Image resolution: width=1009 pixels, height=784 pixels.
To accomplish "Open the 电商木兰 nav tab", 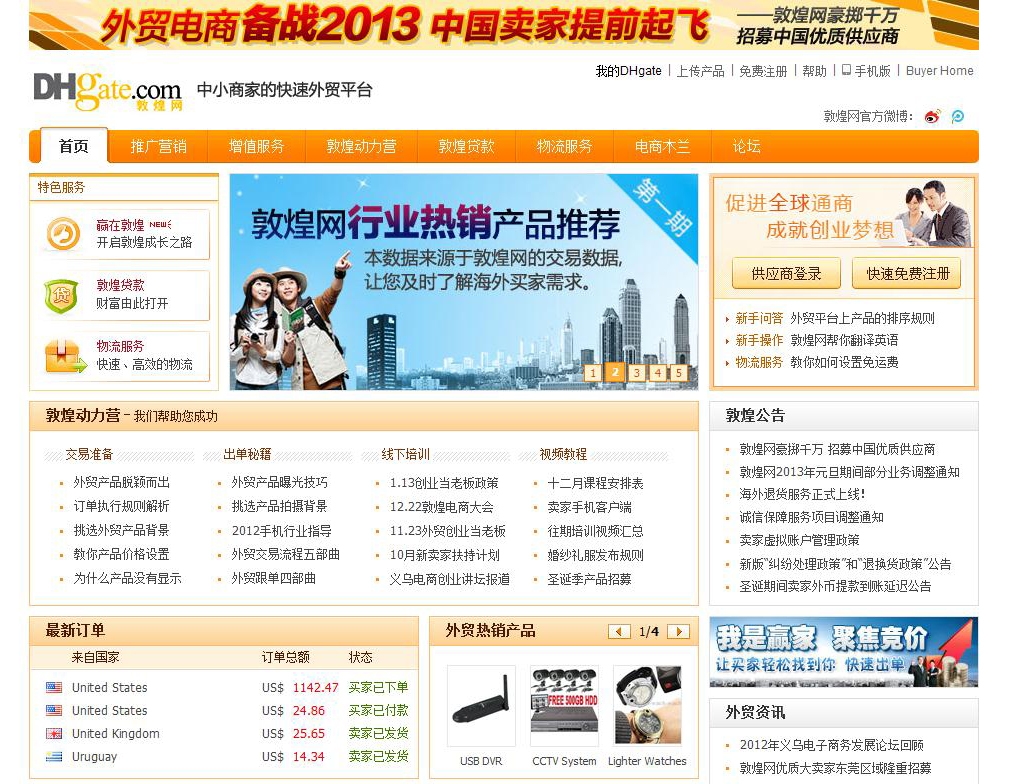I will (x=662, y=147).
